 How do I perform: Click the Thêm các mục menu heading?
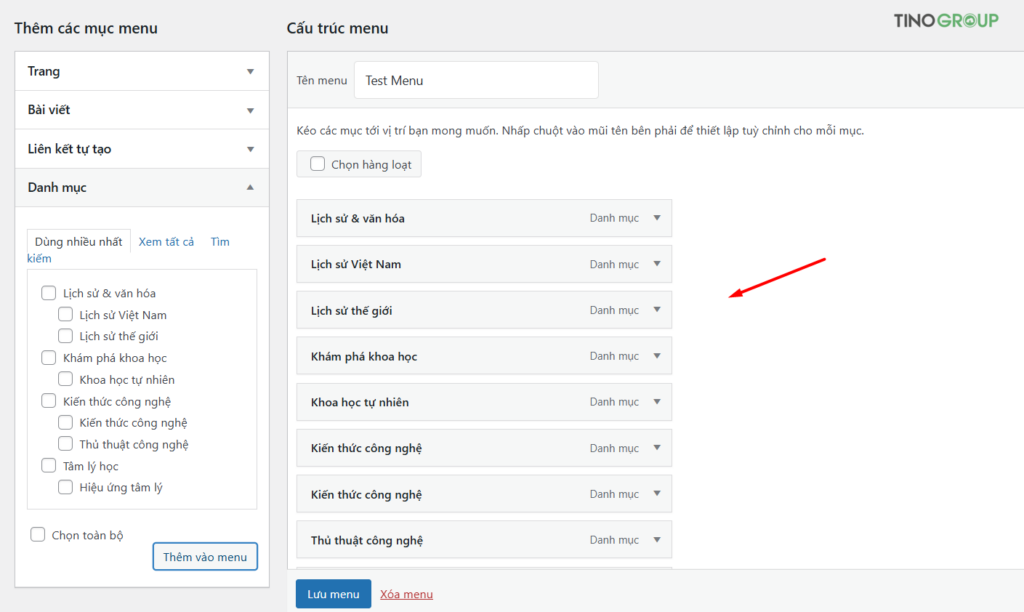(x=86, y=28)
